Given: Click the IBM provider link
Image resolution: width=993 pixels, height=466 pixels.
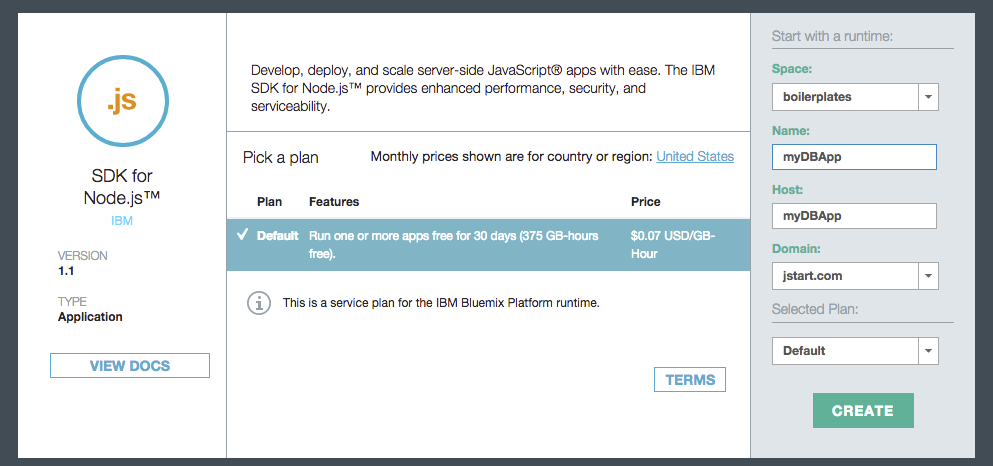Looking at the screenshot, I should pyautogui.click(x=121, y=220).
